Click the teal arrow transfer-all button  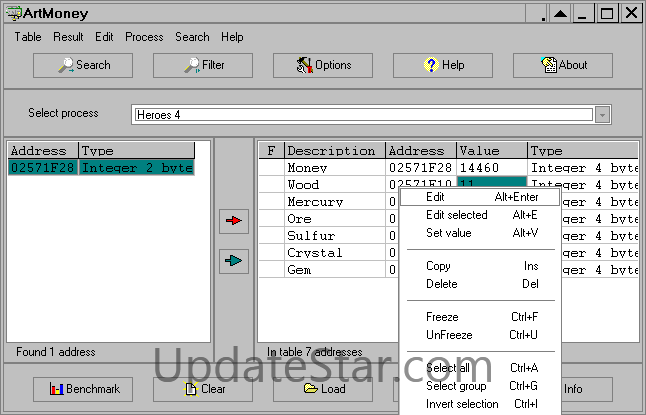click(234, 261)
